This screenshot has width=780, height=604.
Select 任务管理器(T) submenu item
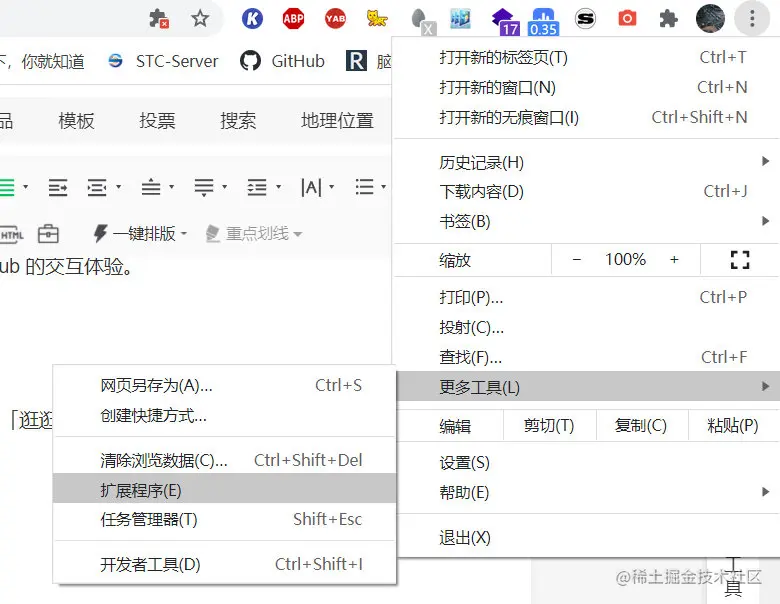click(x=224, y=519)
